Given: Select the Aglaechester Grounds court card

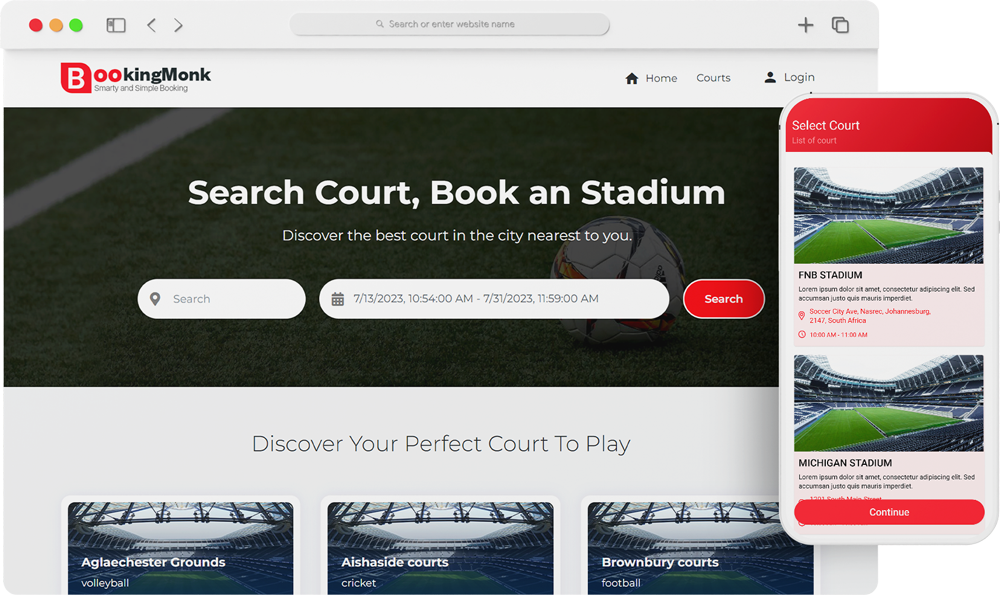Looking at the screenshot, I should click(x=180, y=548).
